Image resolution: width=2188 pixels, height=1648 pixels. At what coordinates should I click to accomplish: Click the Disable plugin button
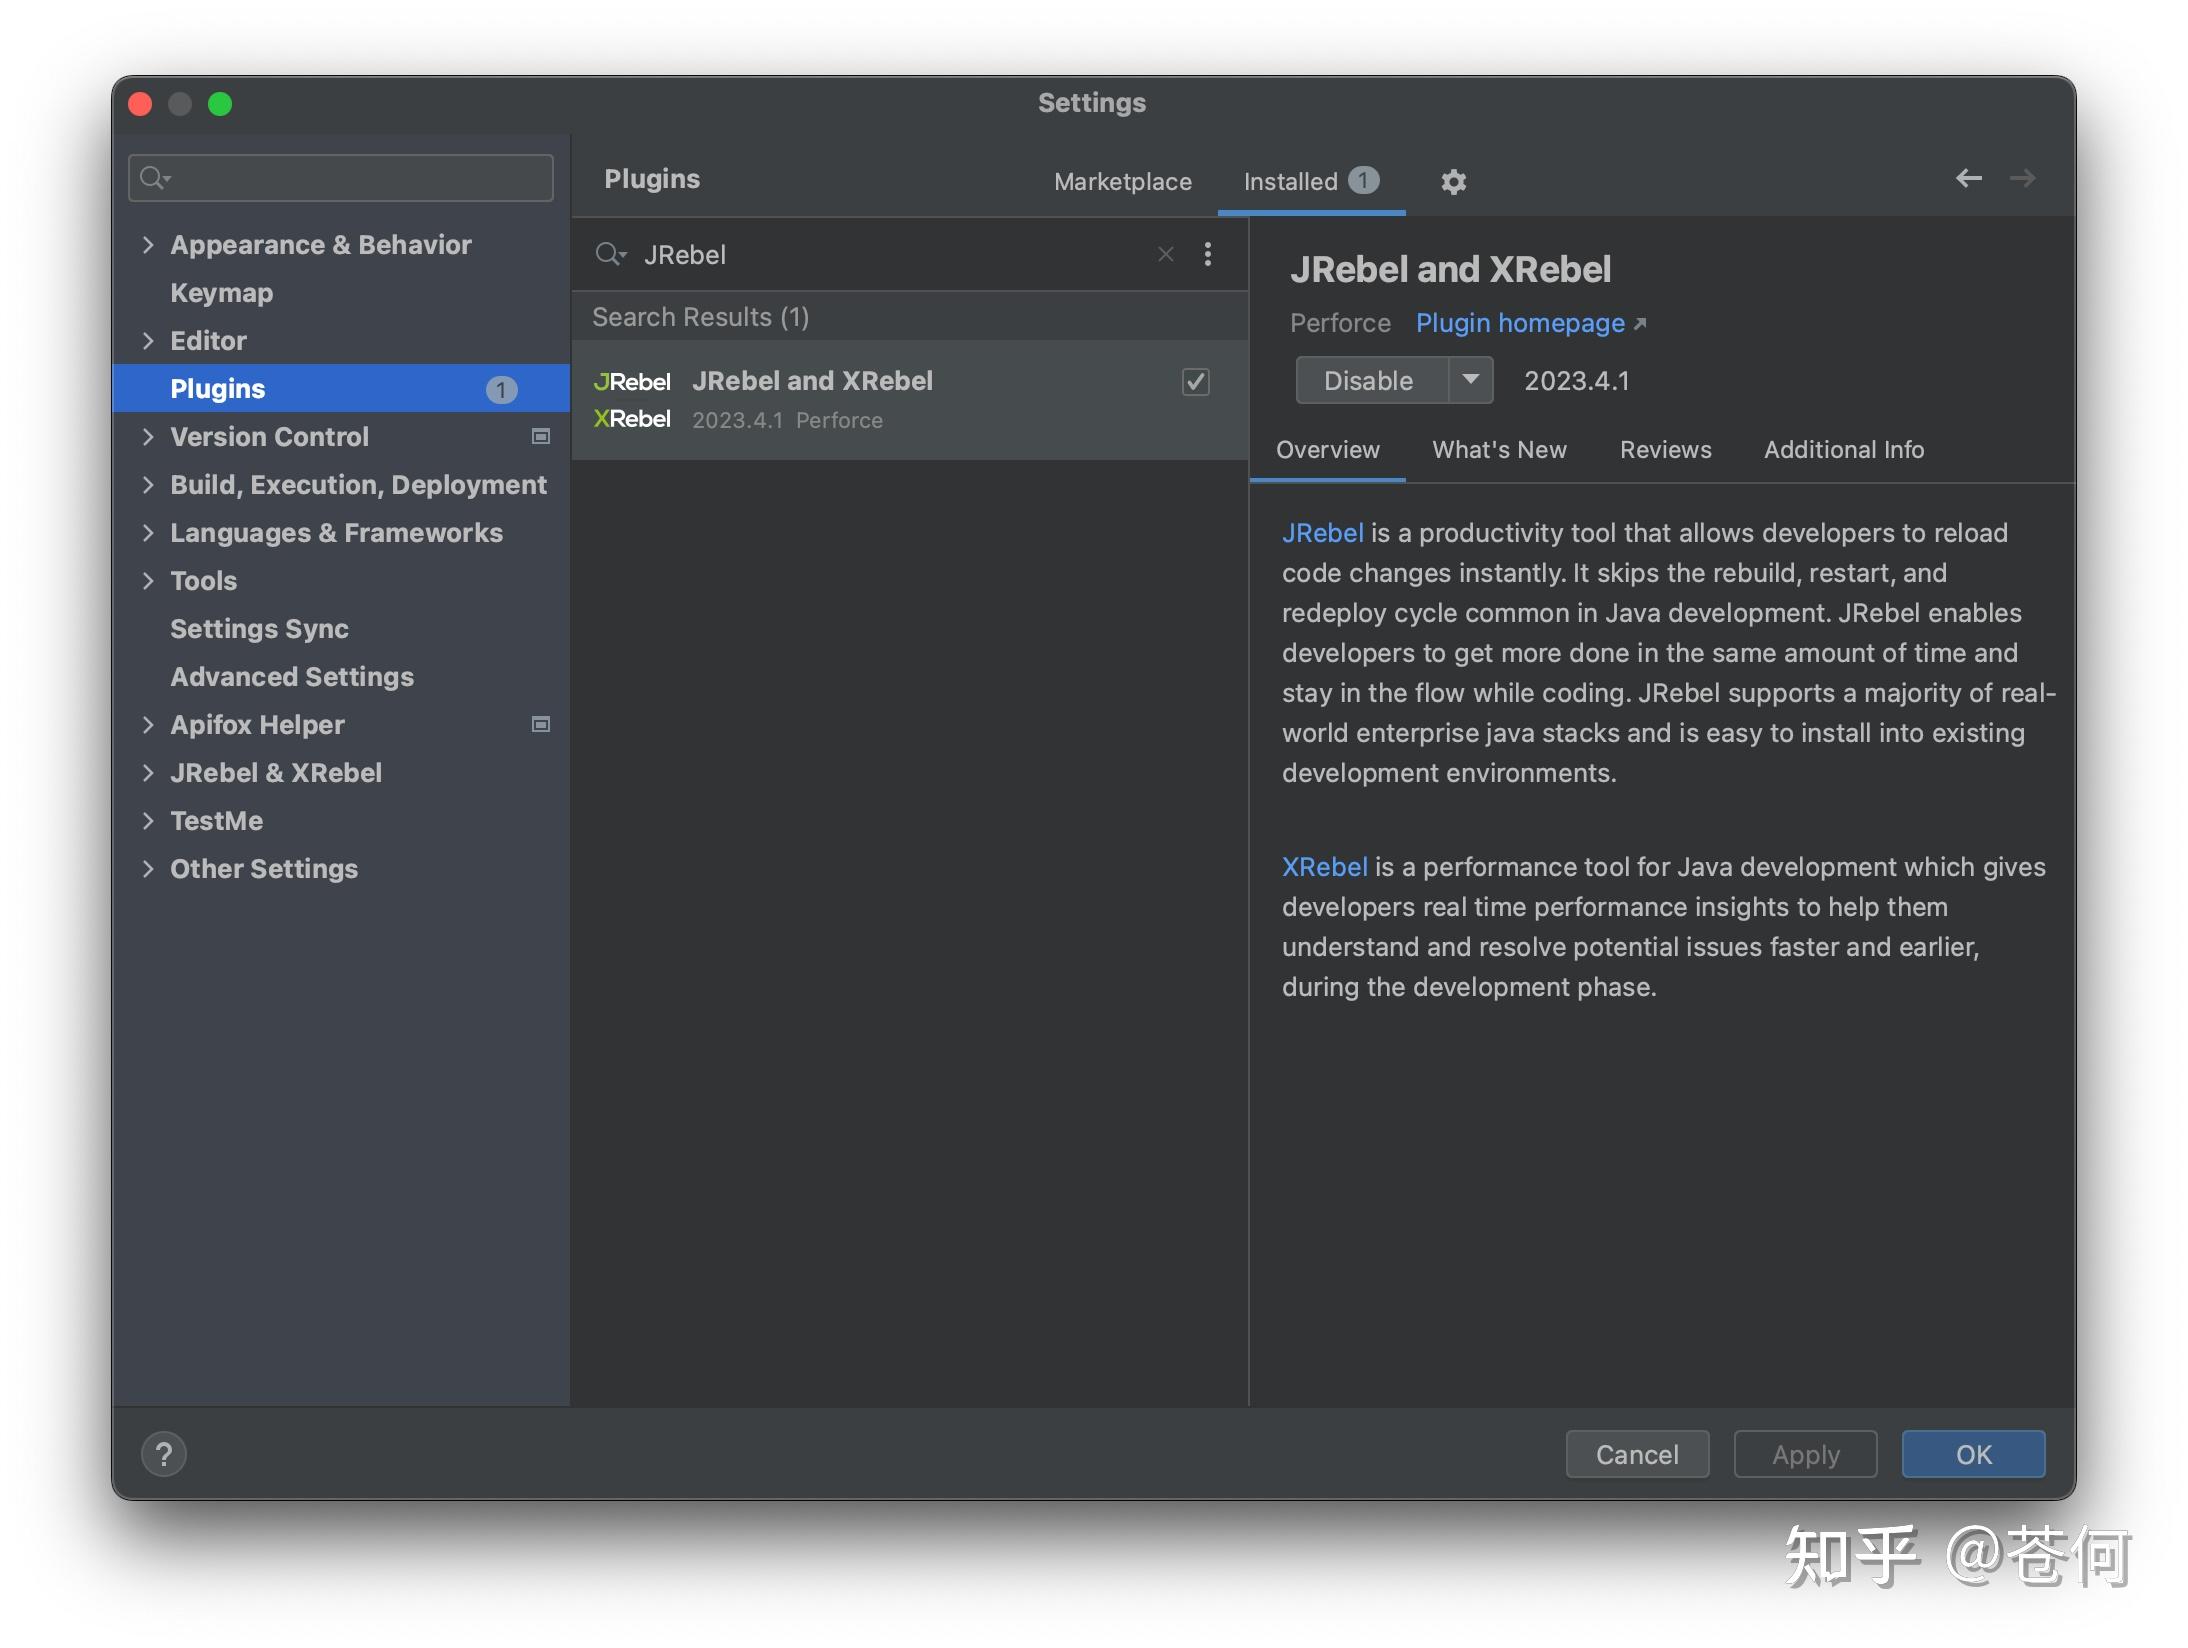click(1371, 380)
